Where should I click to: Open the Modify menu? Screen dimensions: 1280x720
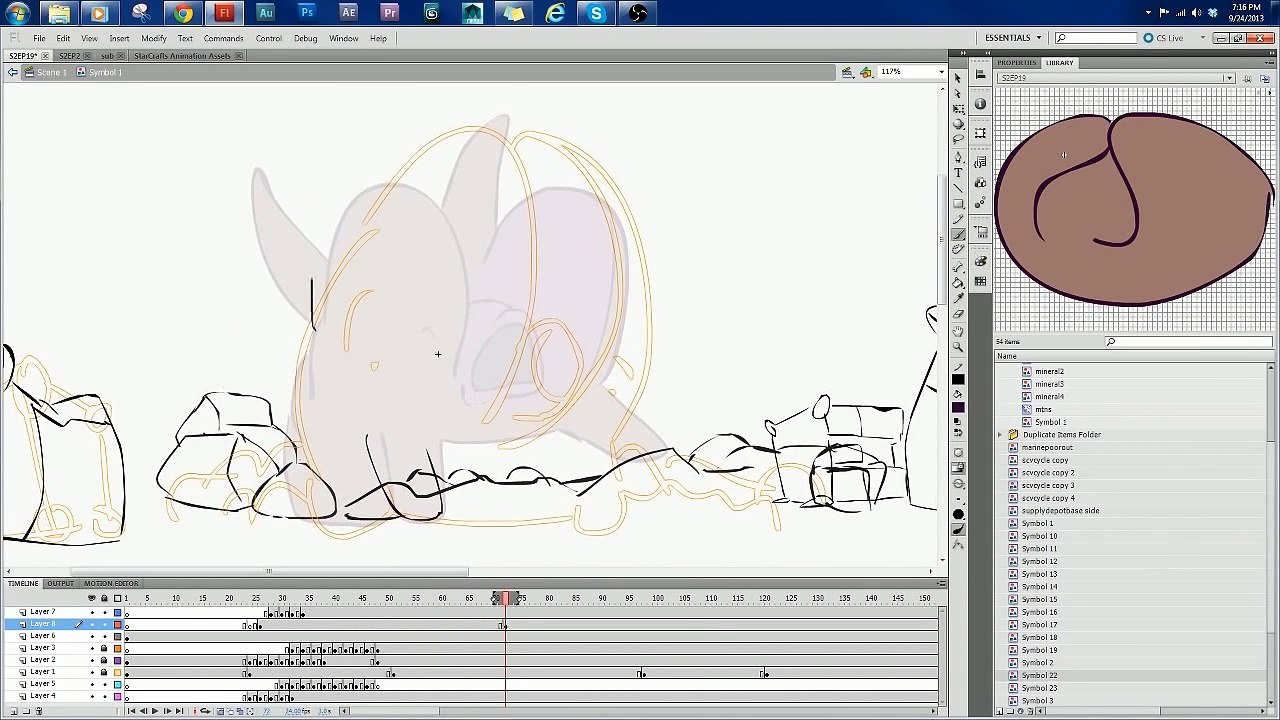point(154,38)
